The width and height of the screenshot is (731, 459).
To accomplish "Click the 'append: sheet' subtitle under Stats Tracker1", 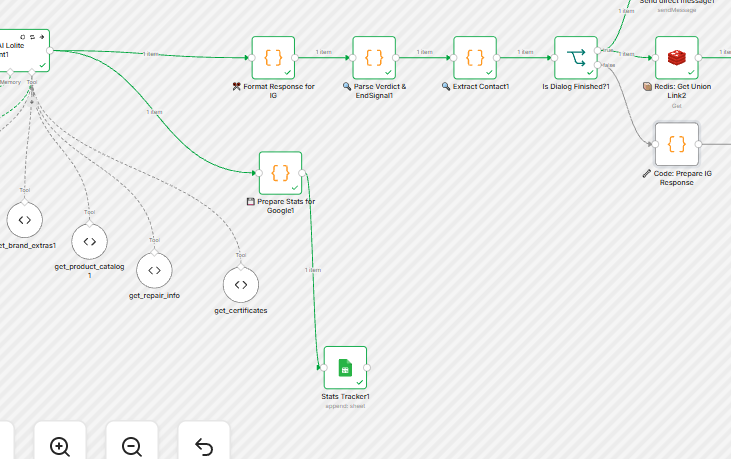I will 345,406.
